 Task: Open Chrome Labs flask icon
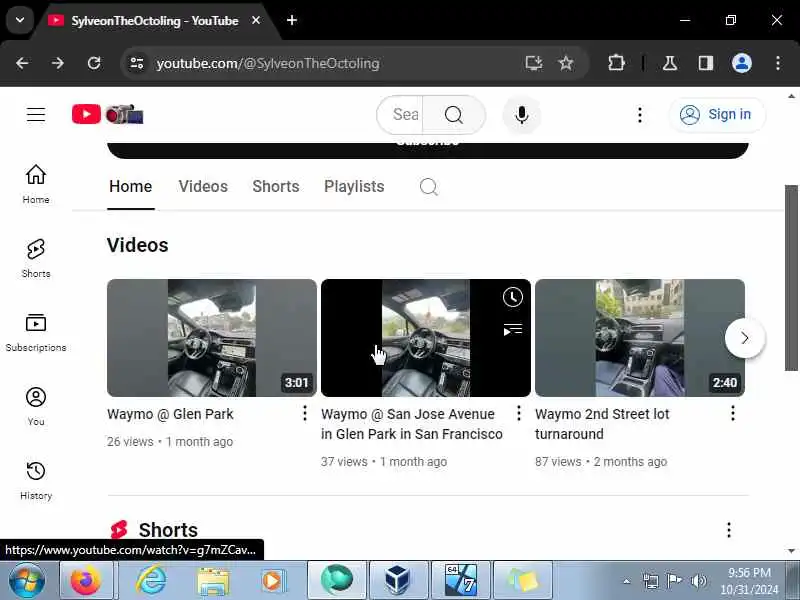click(670, 63)
